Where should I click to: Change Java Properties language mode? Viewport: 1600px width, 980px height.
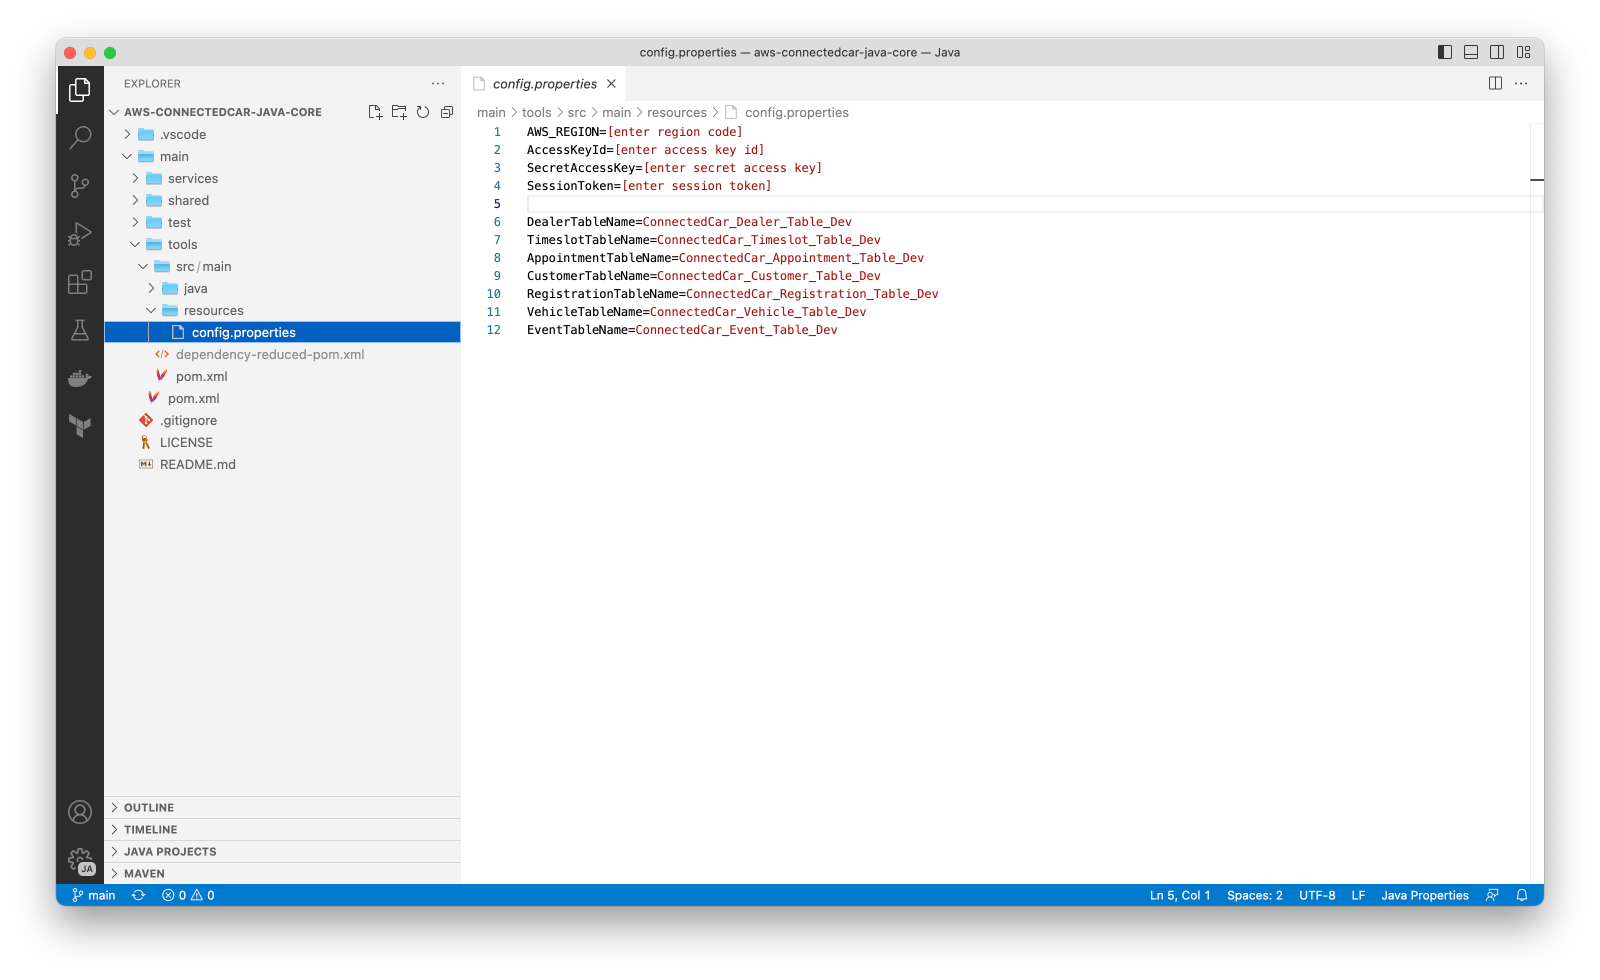tap(1425, 895)
